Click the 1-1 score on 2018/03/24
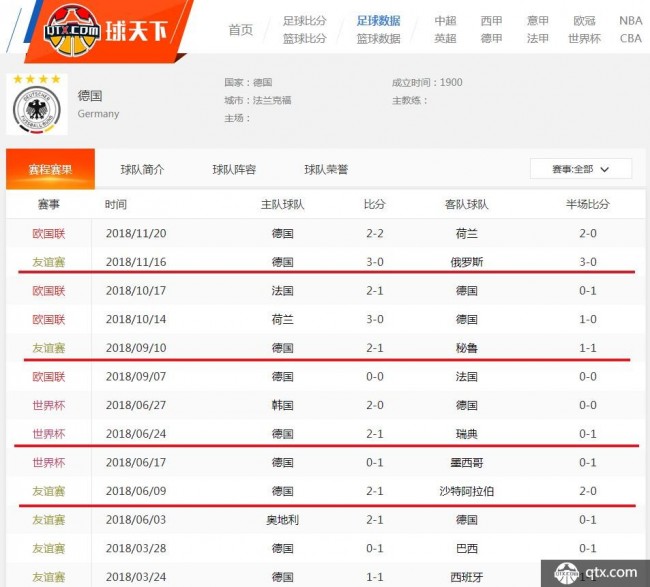The height and width of the screenshot is (587, 650). (x=375, y=577)
